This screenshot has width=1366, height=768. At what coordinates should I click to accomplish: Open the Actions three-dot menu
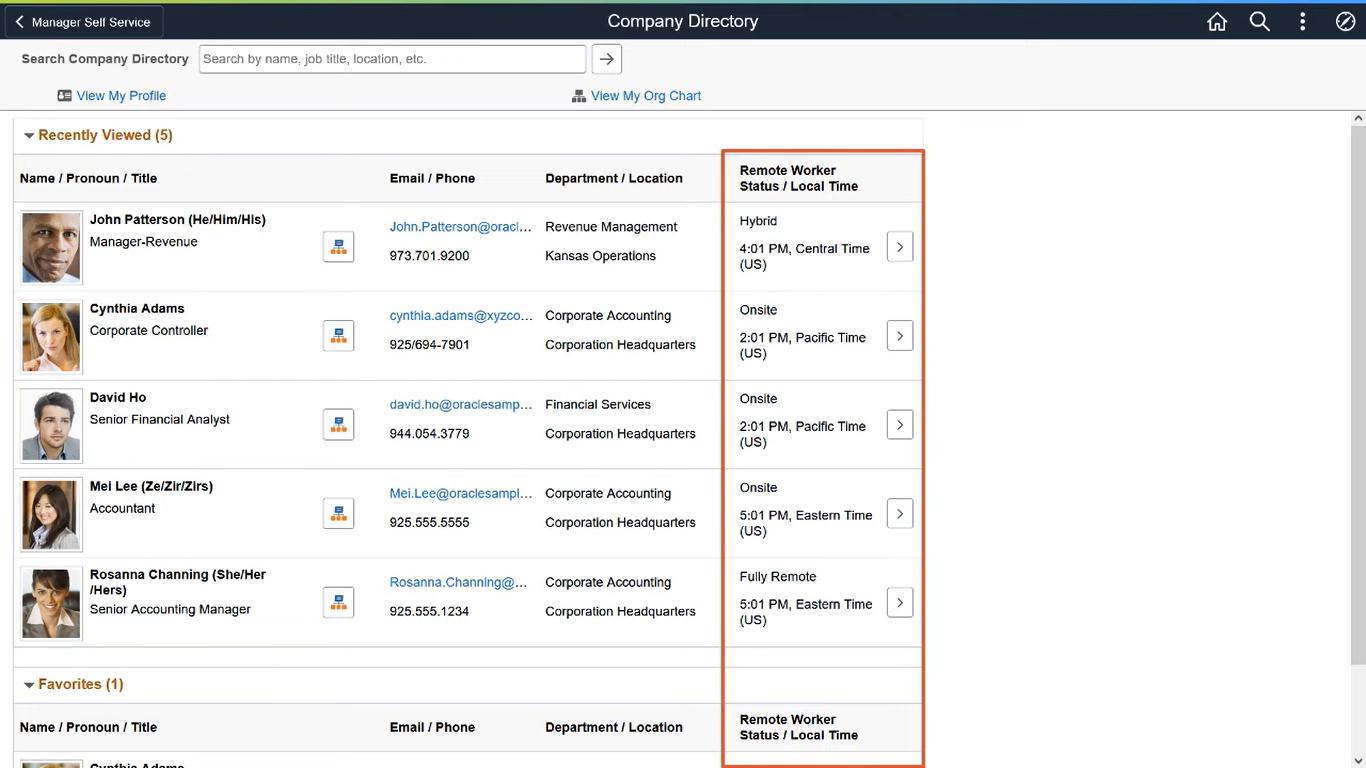(1302, 21)
